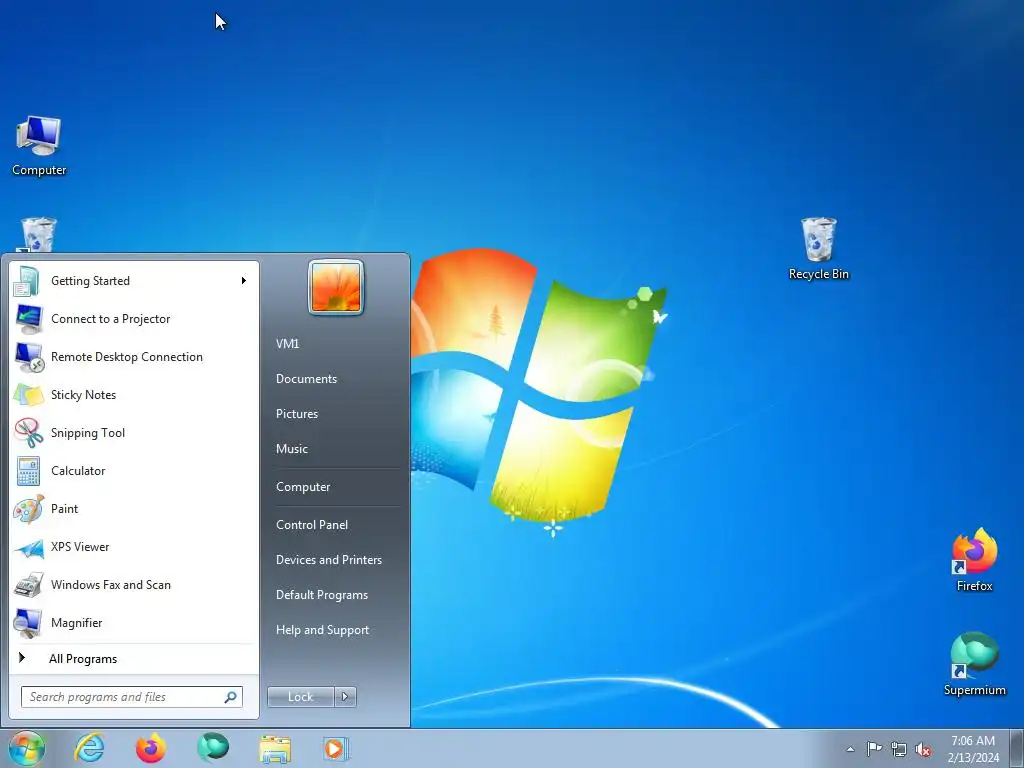The height and width of the screenshot is (768, 1024).
Task: Open the Calculator icon
Action: tap(27, 471)
